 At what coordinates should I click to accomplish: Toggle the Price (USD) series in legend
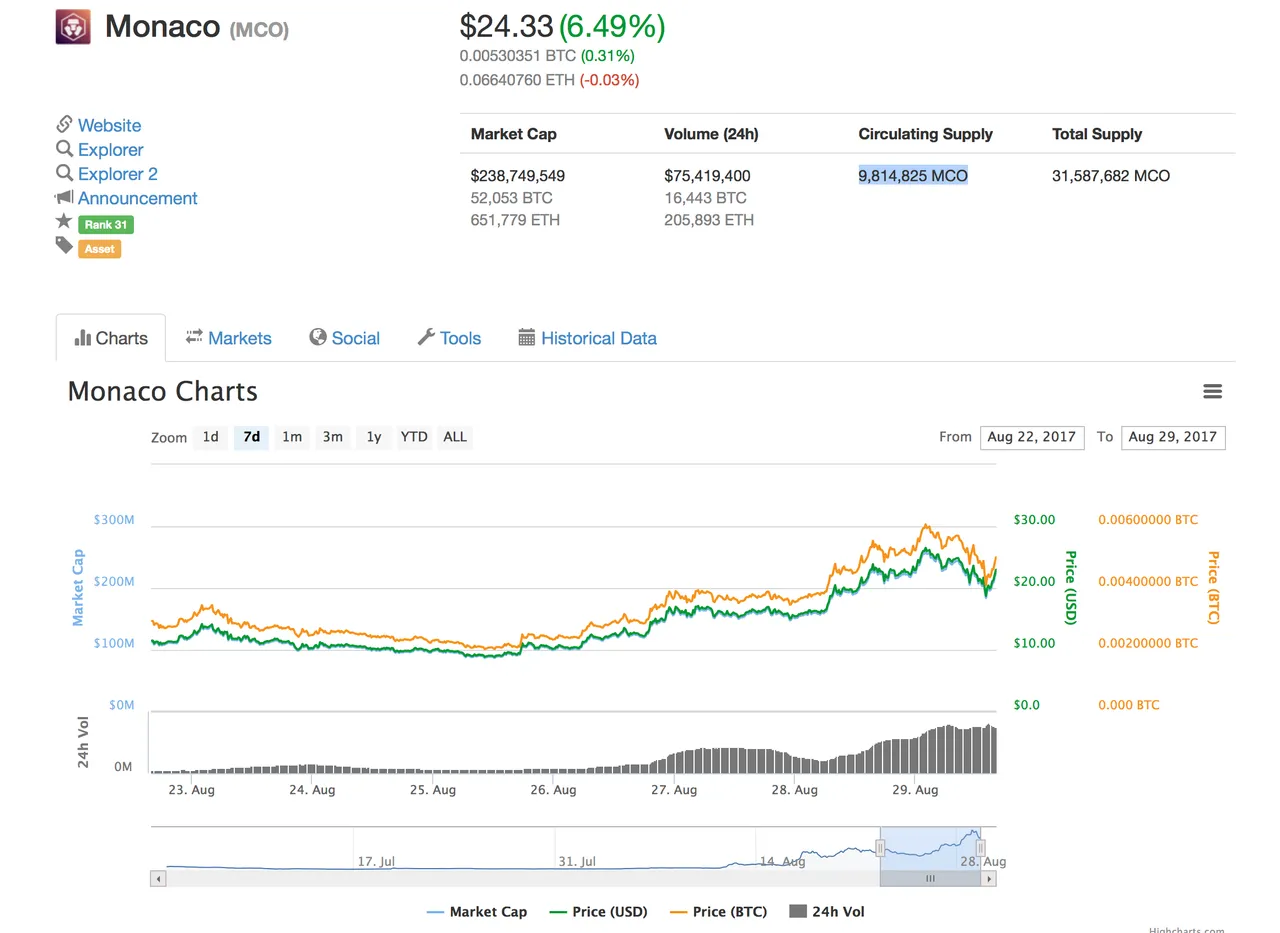[x=597, y=911]
